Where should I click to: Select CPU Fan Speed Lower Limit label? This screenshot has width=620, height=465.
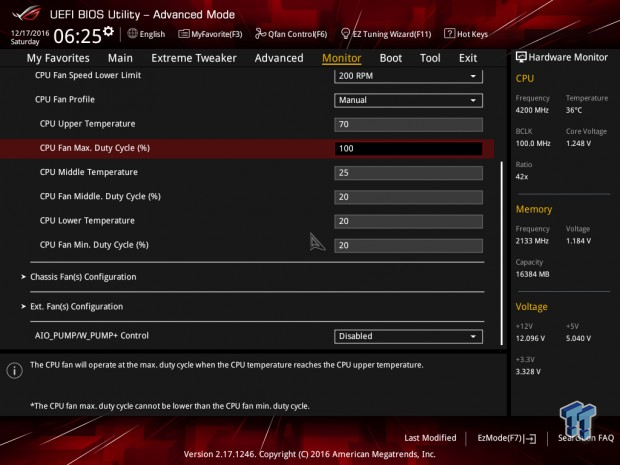(x=88, y=75)
